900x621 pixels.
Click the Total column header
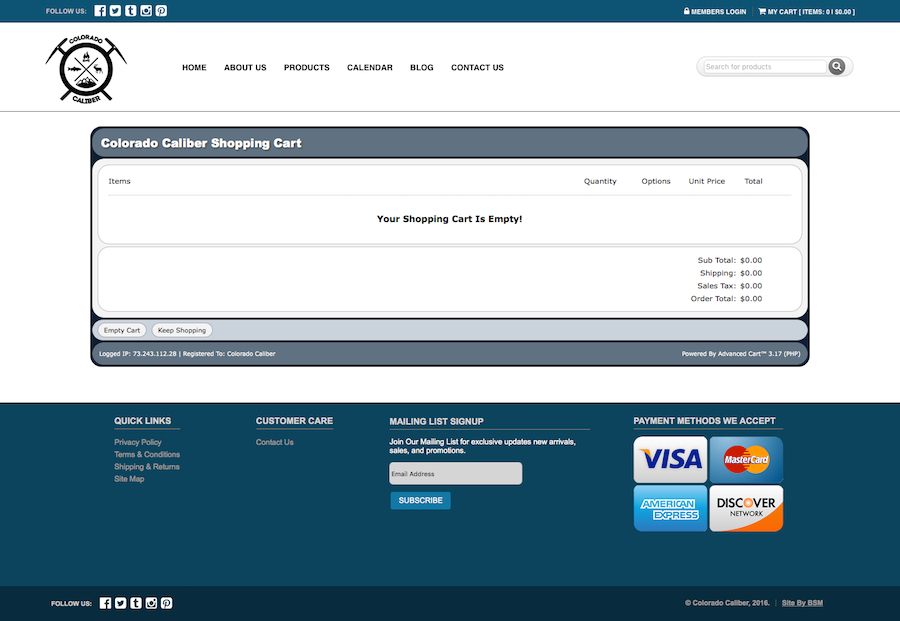[x=754, y=181]
